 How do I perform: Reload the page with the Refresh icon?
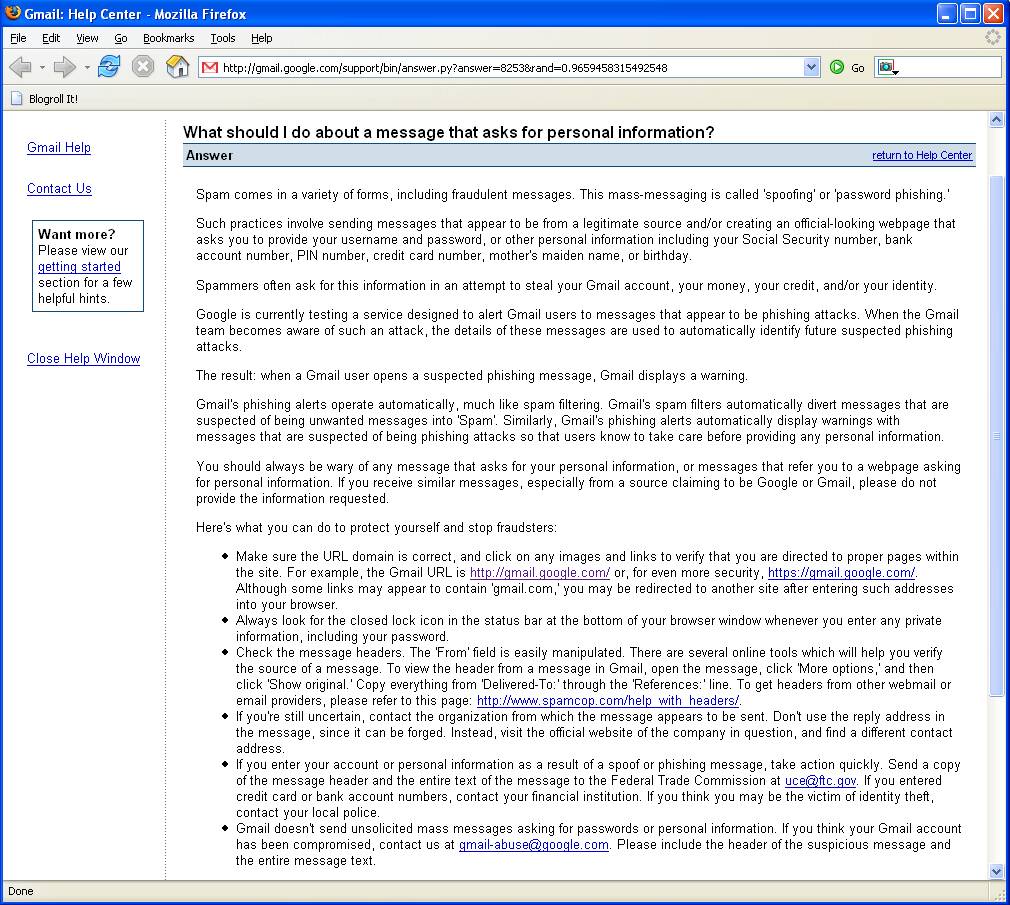click(x=109, y=67)
